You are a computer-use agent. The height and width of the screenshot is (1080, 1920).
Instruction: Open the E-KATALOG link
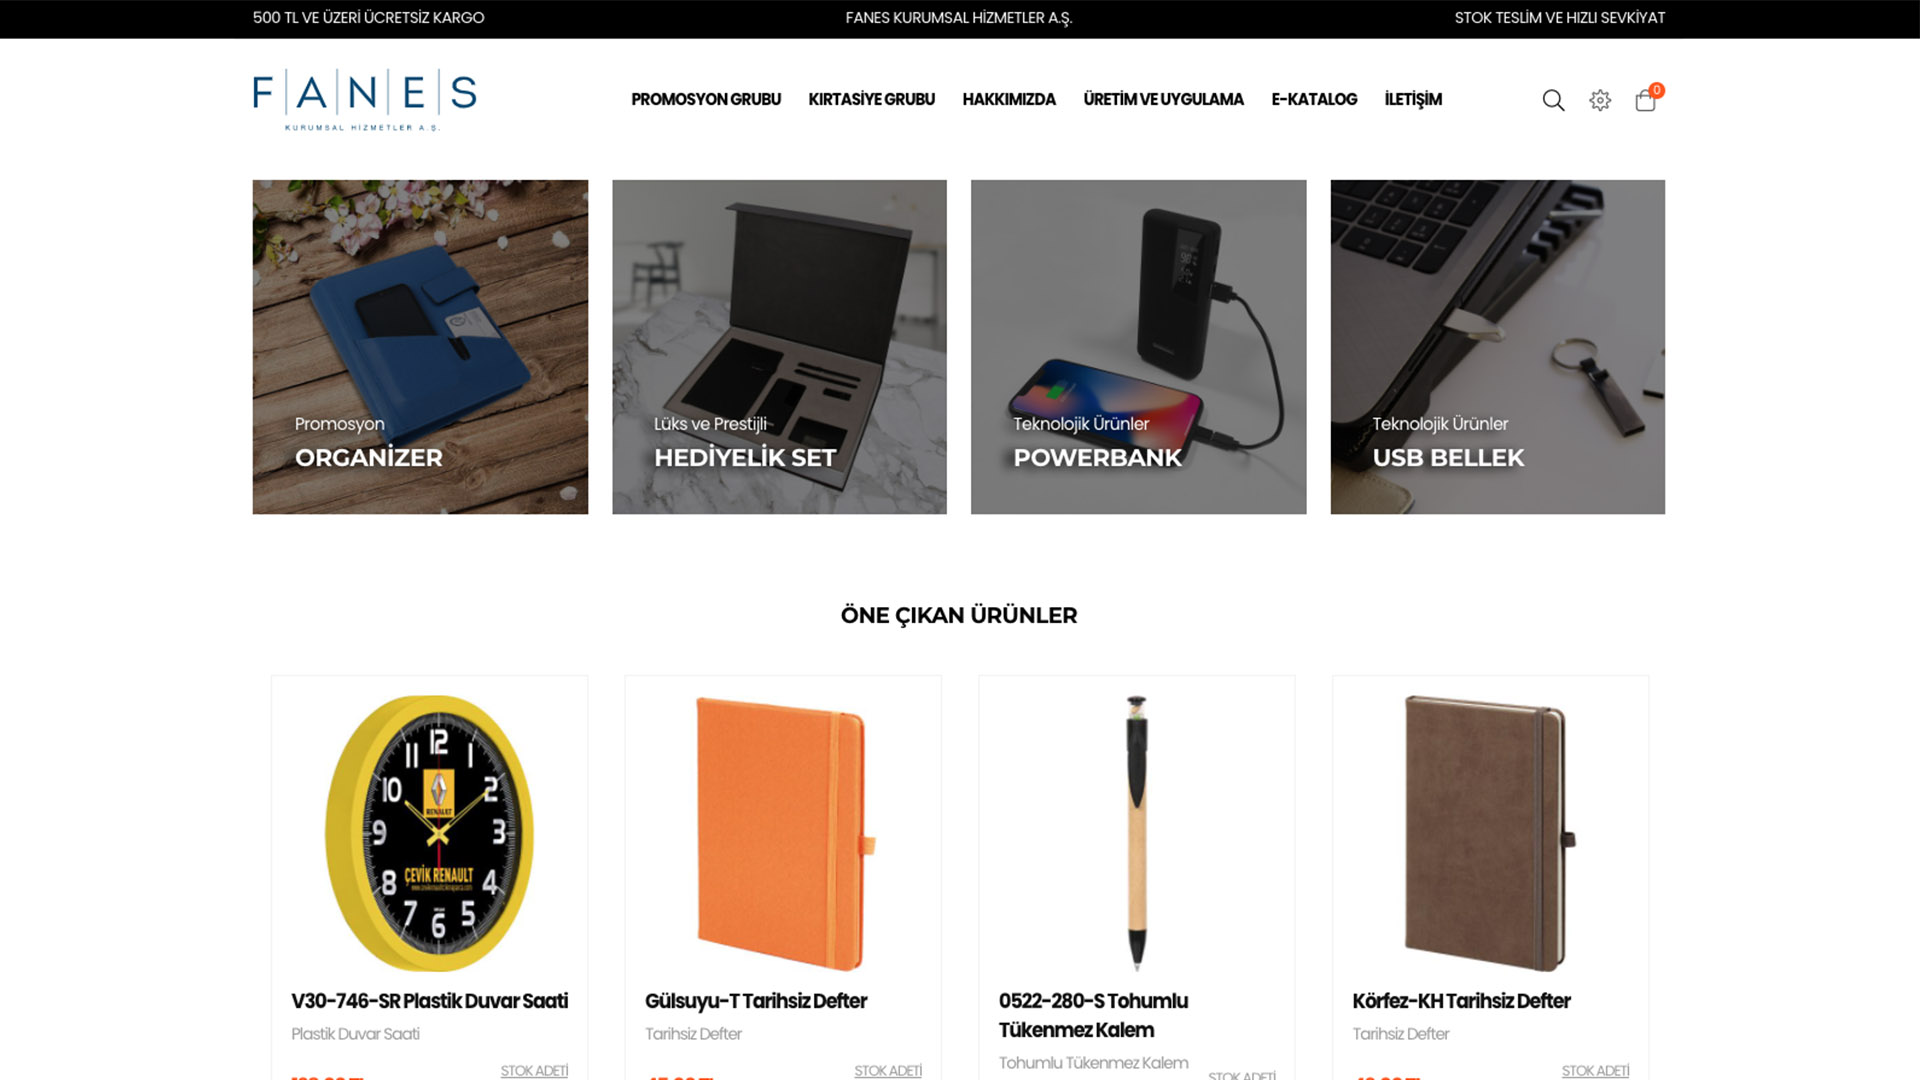pyautogui.click(x=1314, y=99)
